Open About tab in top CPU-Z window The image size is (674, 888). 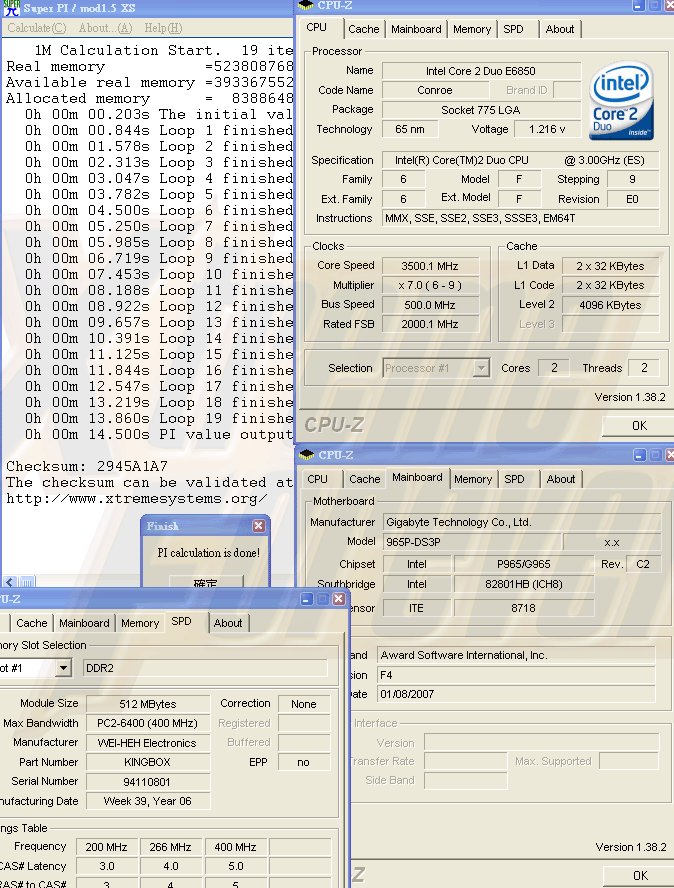pos(560,29)
